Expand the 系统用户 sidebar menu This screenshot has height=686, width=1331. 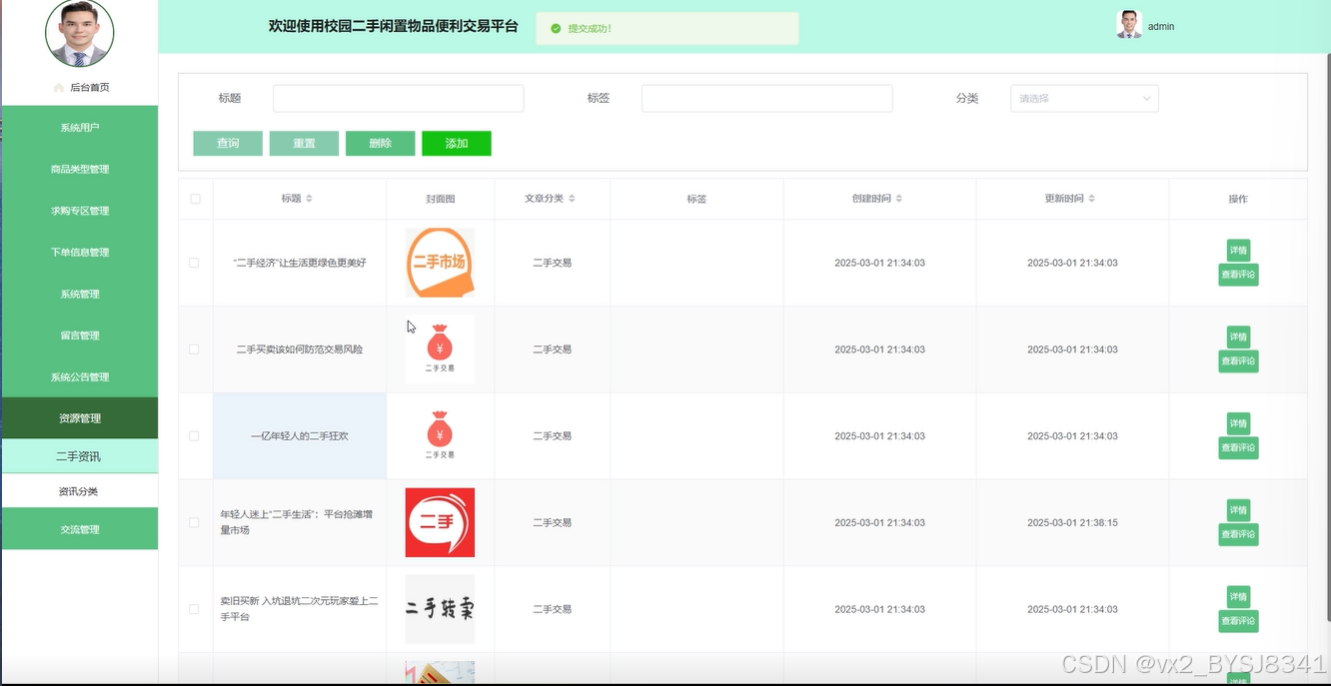(80, 127)
